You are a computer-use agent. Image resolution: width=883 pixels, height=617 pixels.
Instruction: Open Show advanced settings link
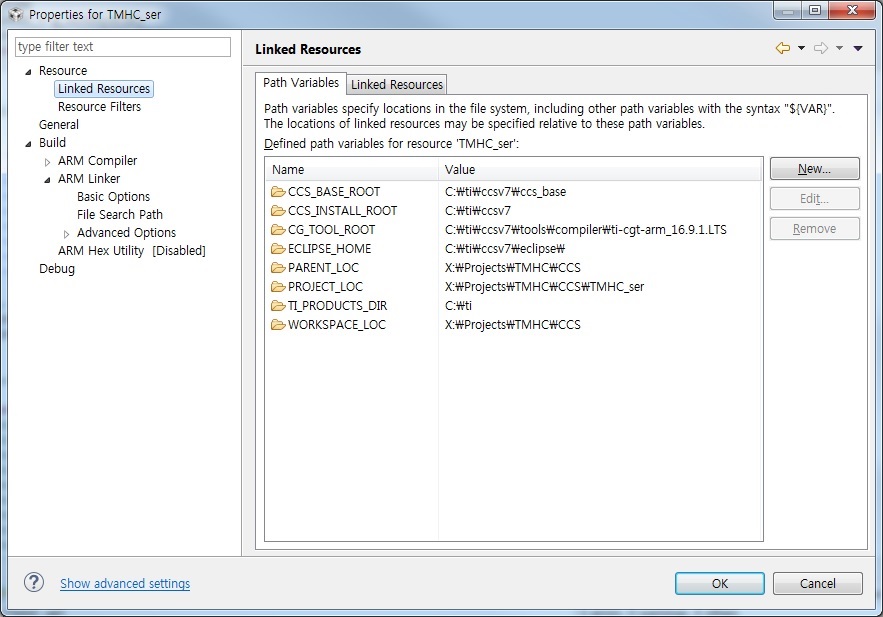pos(125,583)
